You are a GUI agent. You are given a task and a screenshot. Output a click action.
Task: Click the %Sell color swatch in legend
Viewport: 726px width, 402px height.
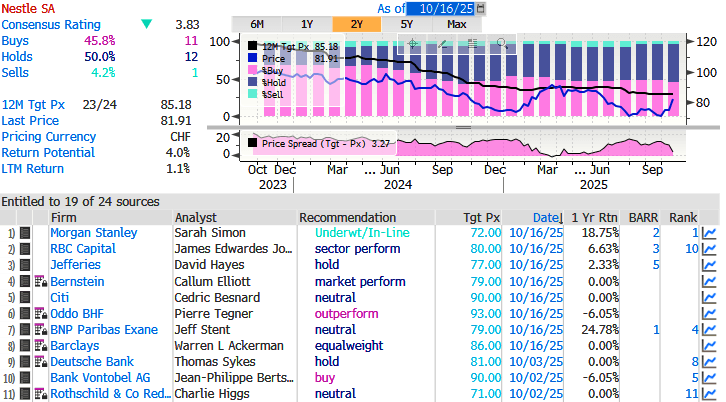pyautogui.click(x=253, y=94)
